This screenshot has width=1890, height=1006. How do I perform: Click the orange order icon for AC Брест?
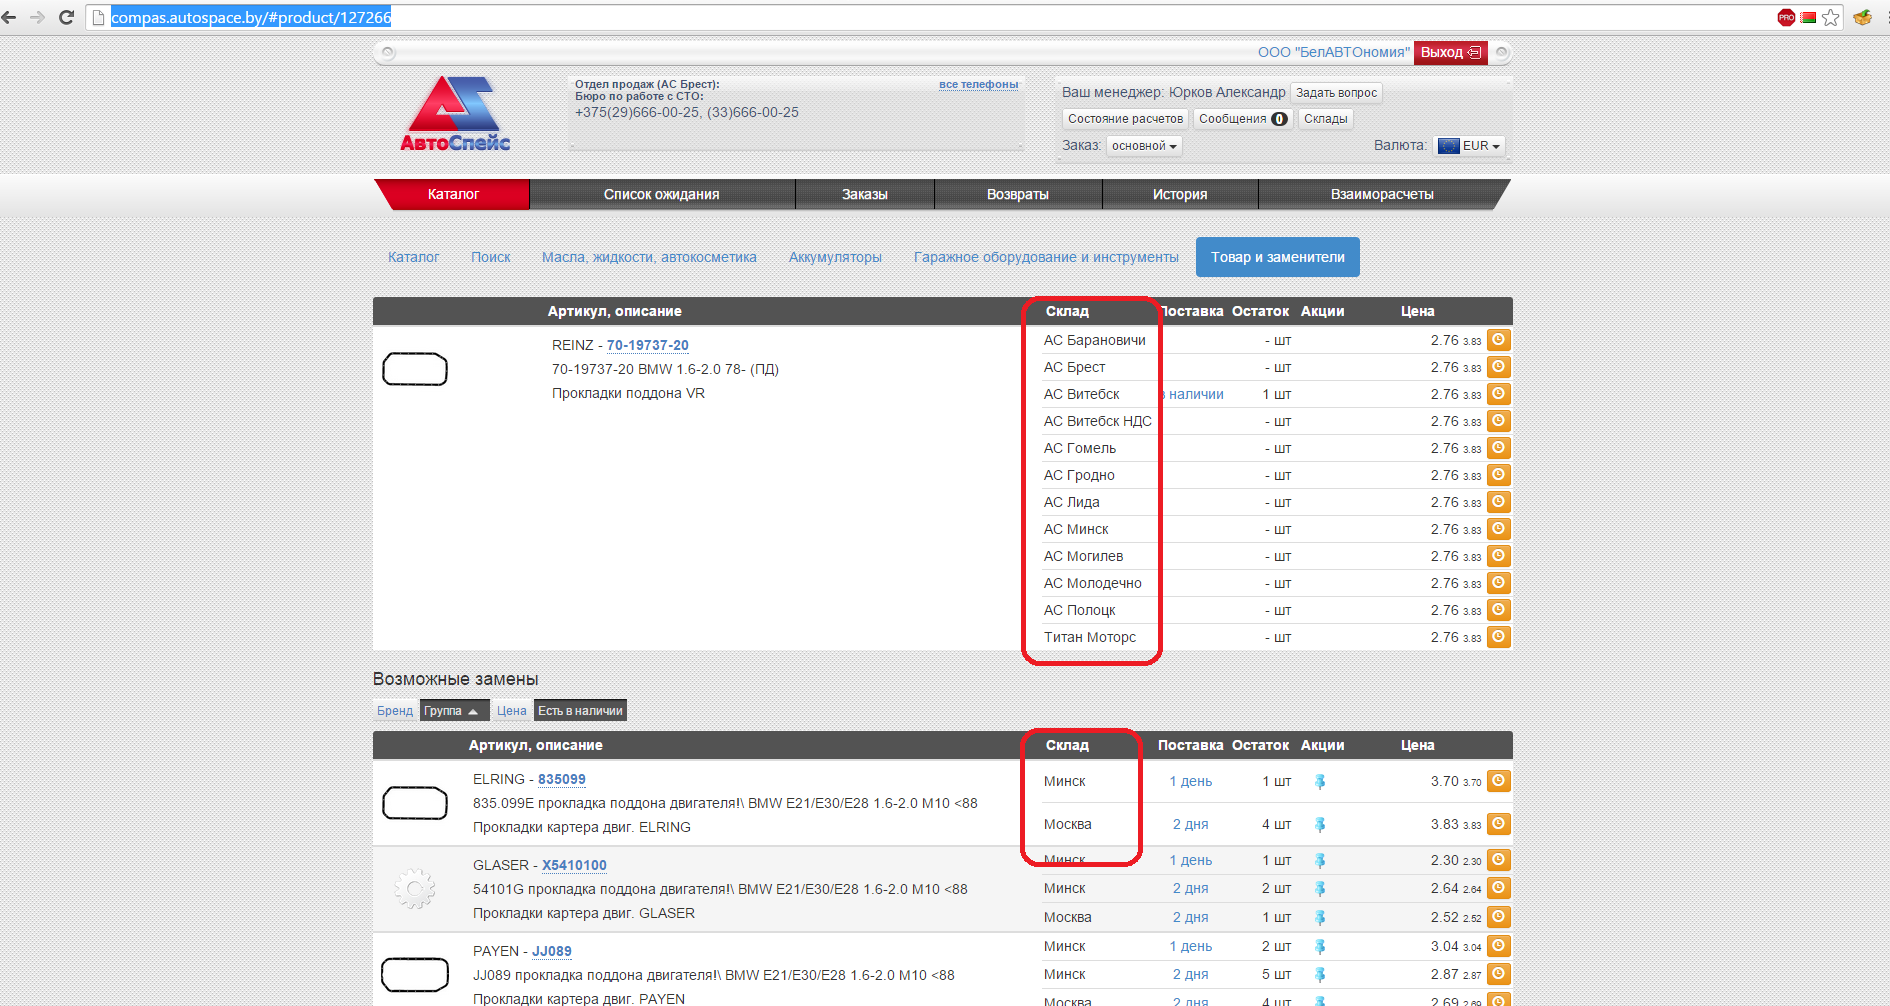click(1498, 367)
